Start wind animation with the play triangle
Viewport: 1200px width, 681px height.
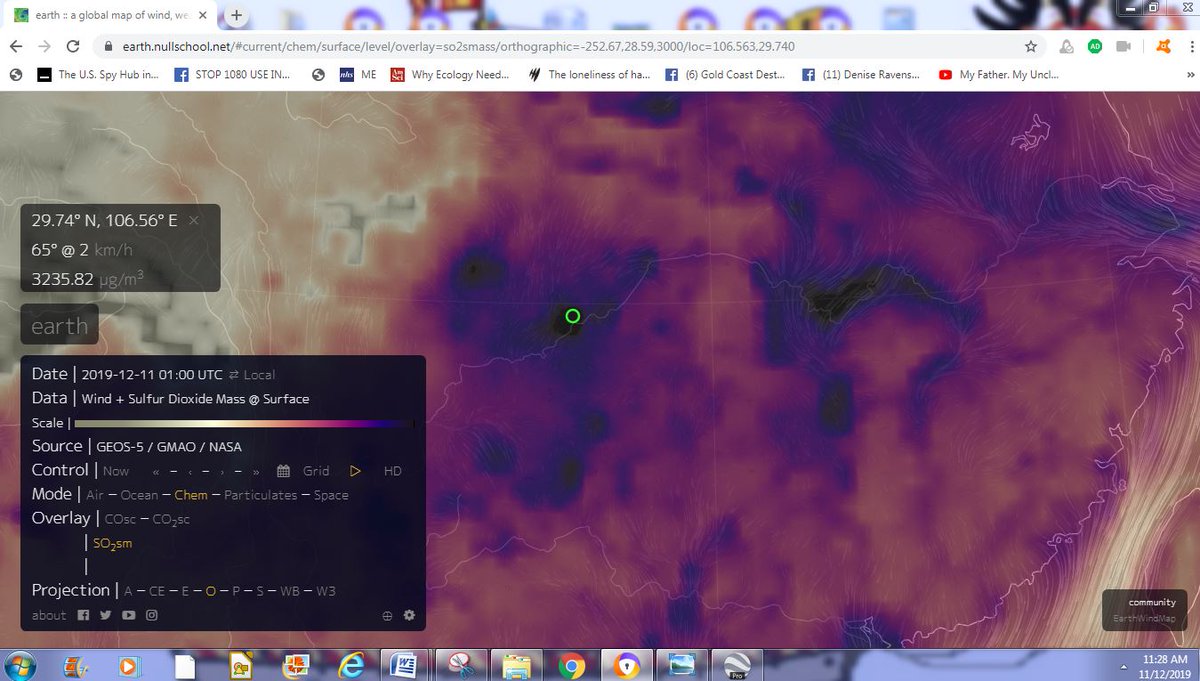[x=354, y=471]
